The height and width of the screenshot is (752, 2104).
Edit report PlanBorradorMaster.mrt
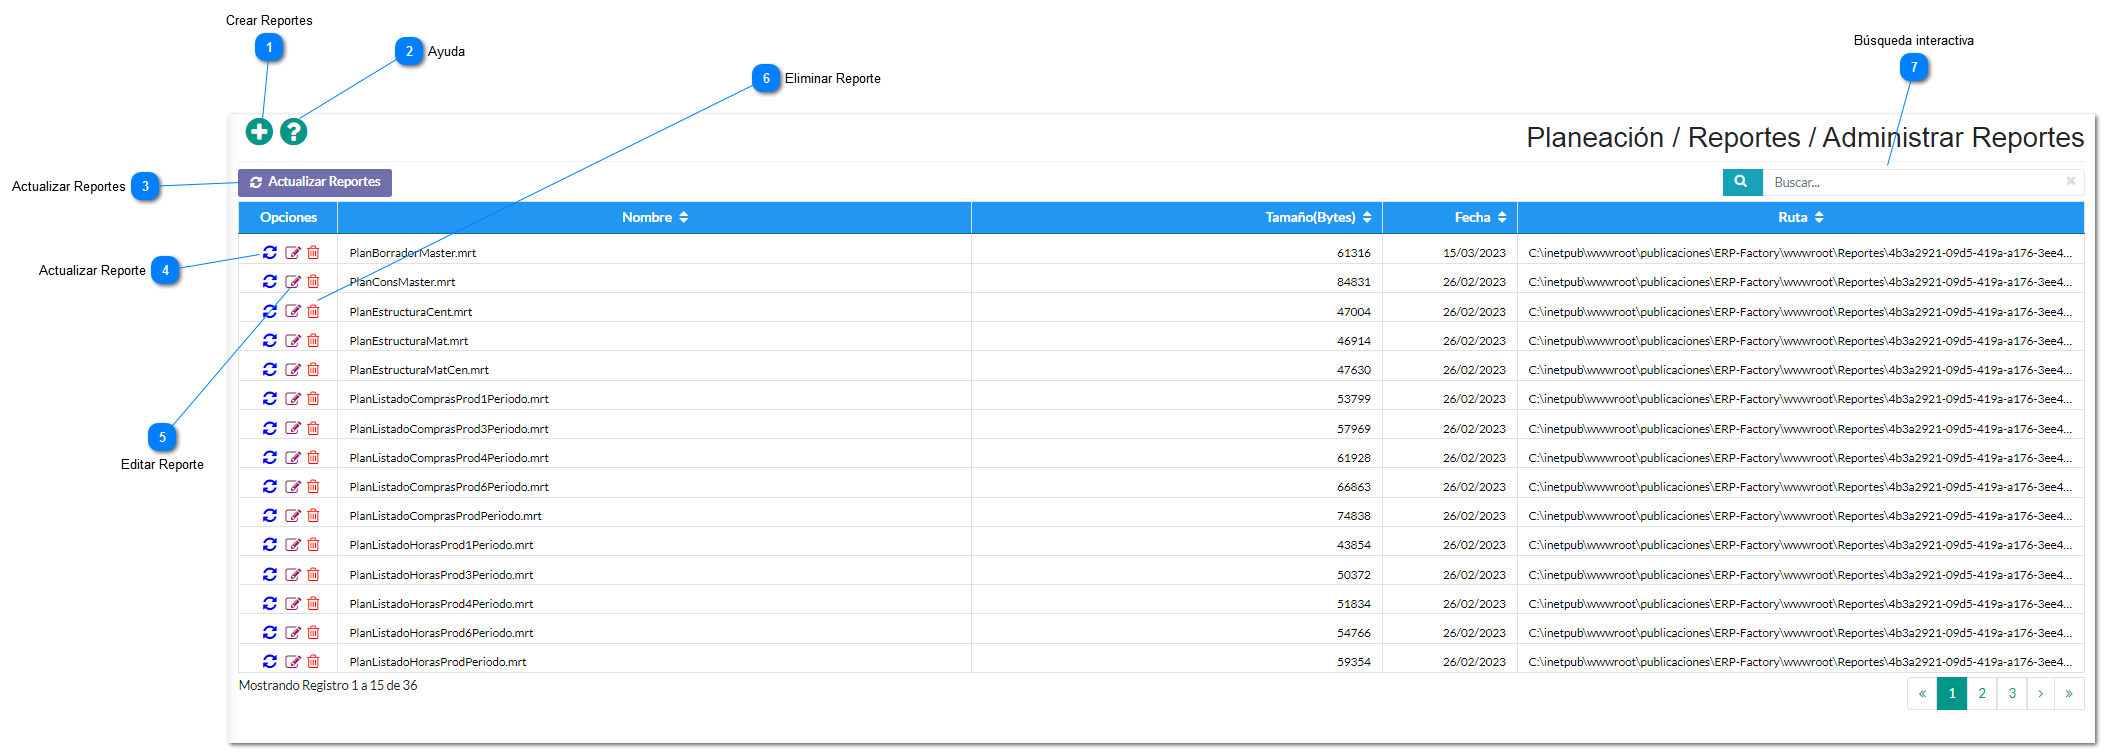(x=293, y=252)
